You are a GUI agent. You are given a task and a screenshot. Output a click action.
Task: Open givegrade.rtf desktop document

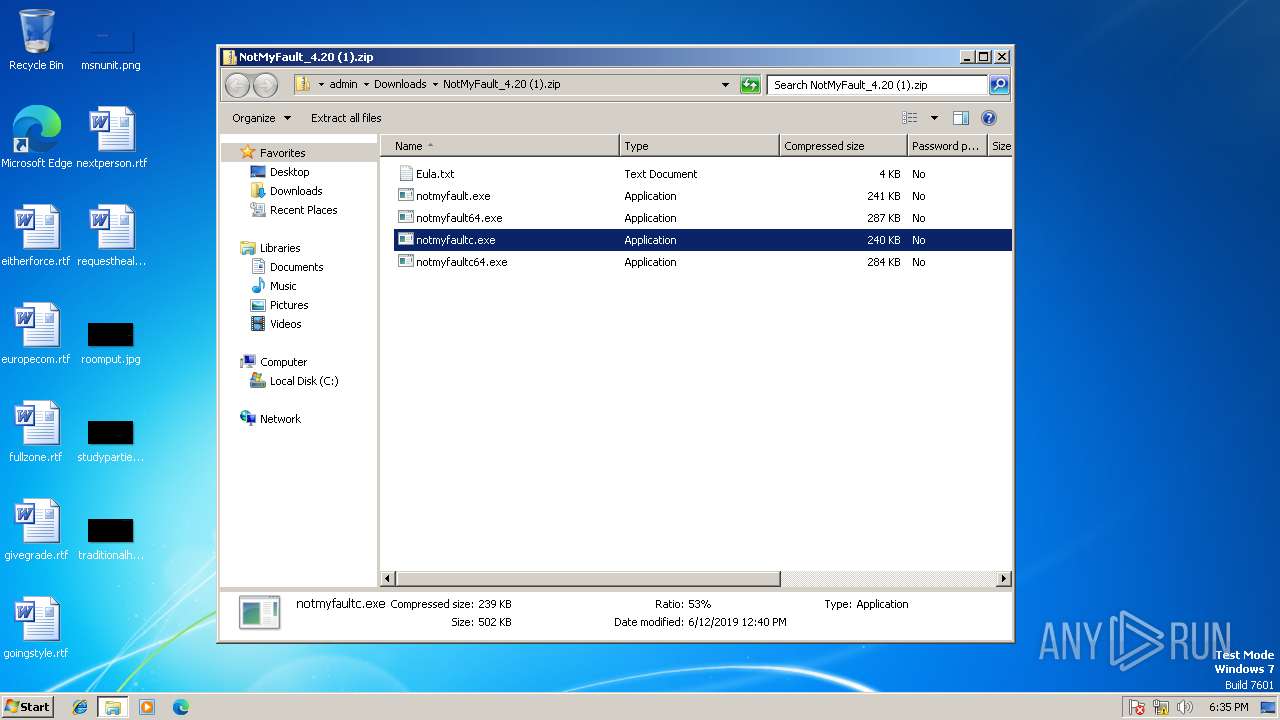36,530
